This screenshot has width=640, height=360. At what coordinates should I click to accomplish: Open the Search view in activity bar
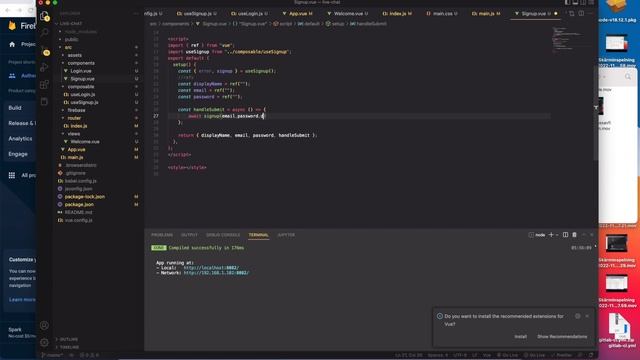coord(44,33)
